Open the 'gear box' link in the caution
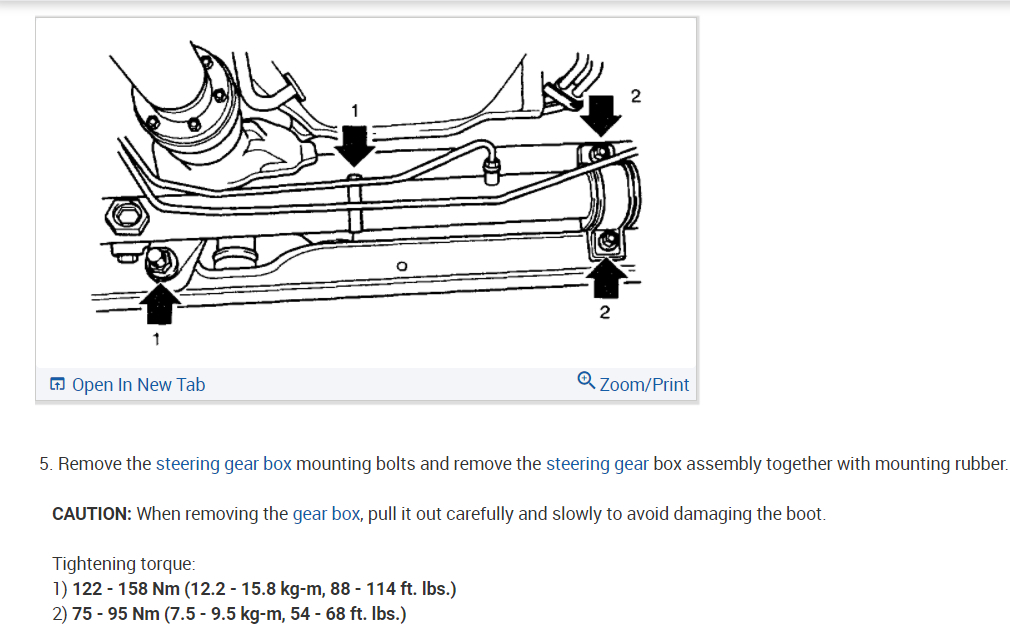1010x639 pixels. click(x=326, y=514)
